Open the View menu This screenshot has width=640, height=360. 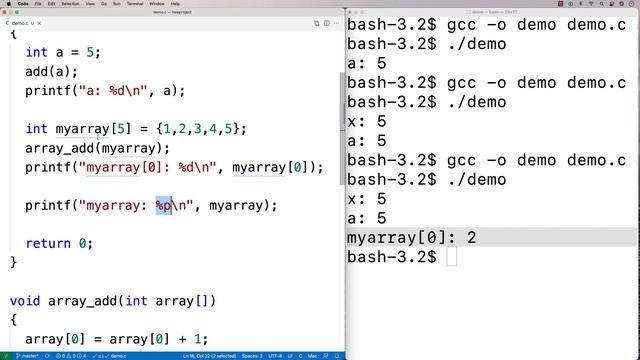pos(90,4)
